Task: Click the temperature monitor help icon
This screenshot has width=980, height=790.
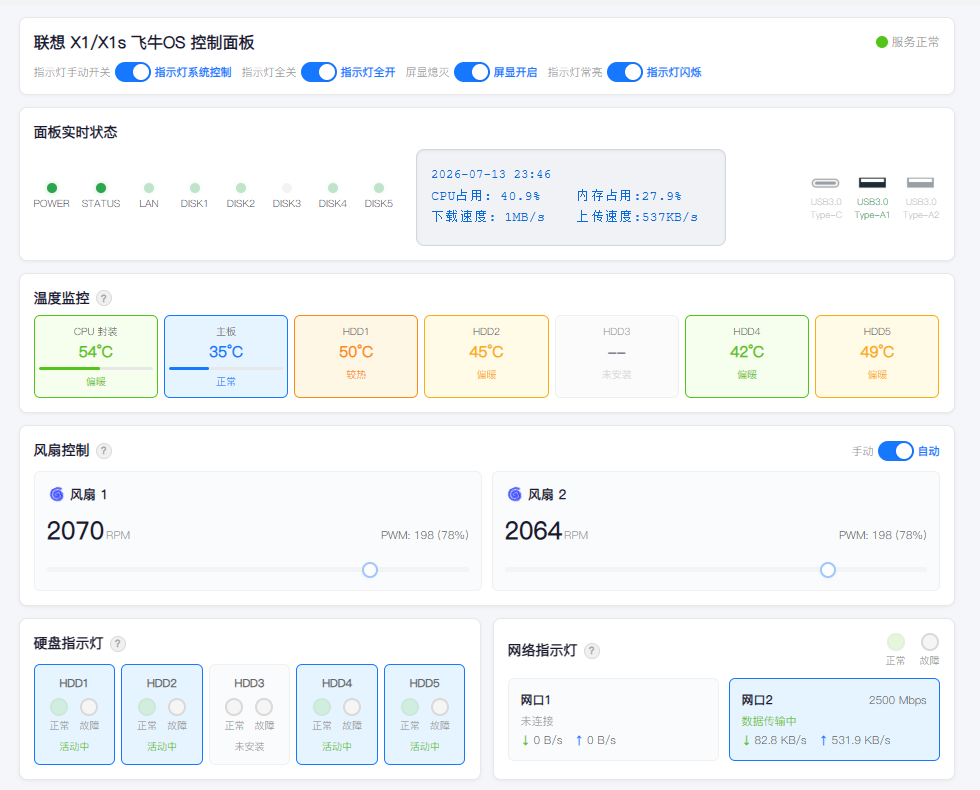Action: [x=104, y=299]
